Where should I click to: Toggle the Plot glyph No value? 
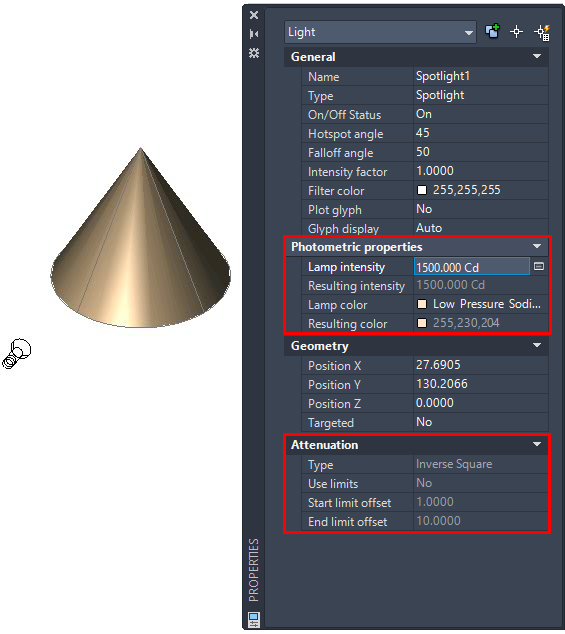click(481, 209)
